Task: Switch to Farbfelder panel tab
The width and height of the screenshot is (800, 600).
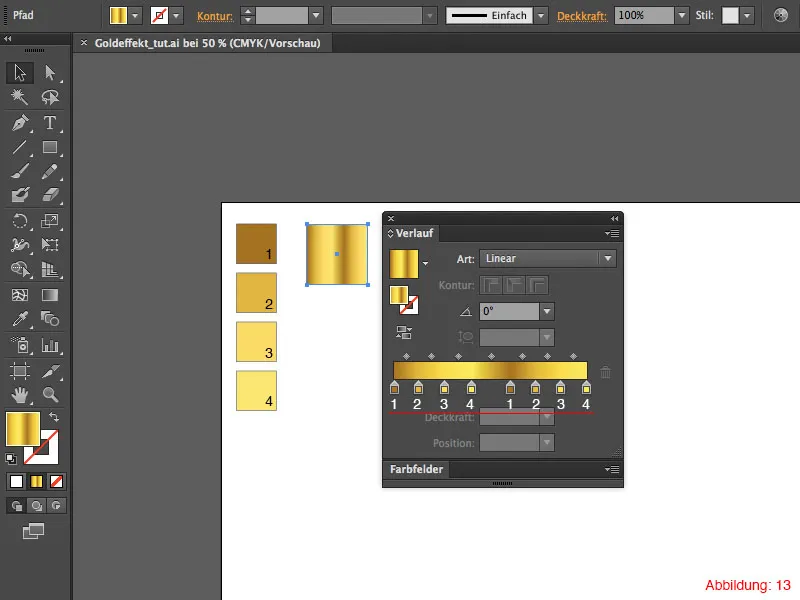Action: [x=416, y=469]
